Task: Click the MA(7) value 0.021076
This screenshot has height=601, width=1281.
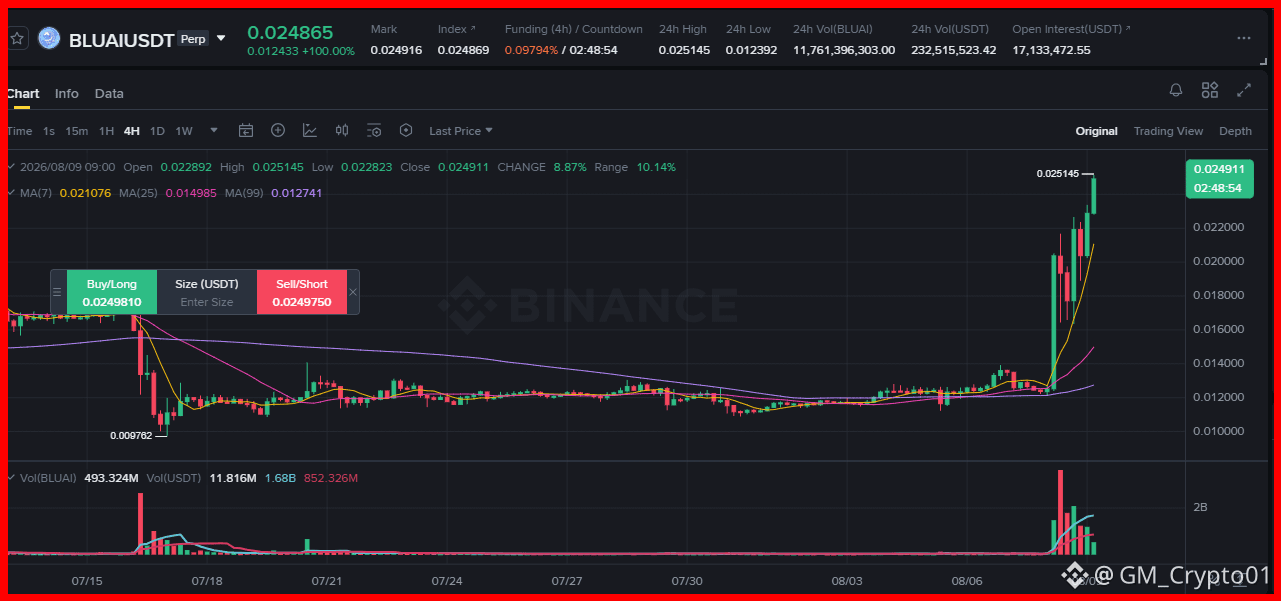Action: click(x=84, y=192)
